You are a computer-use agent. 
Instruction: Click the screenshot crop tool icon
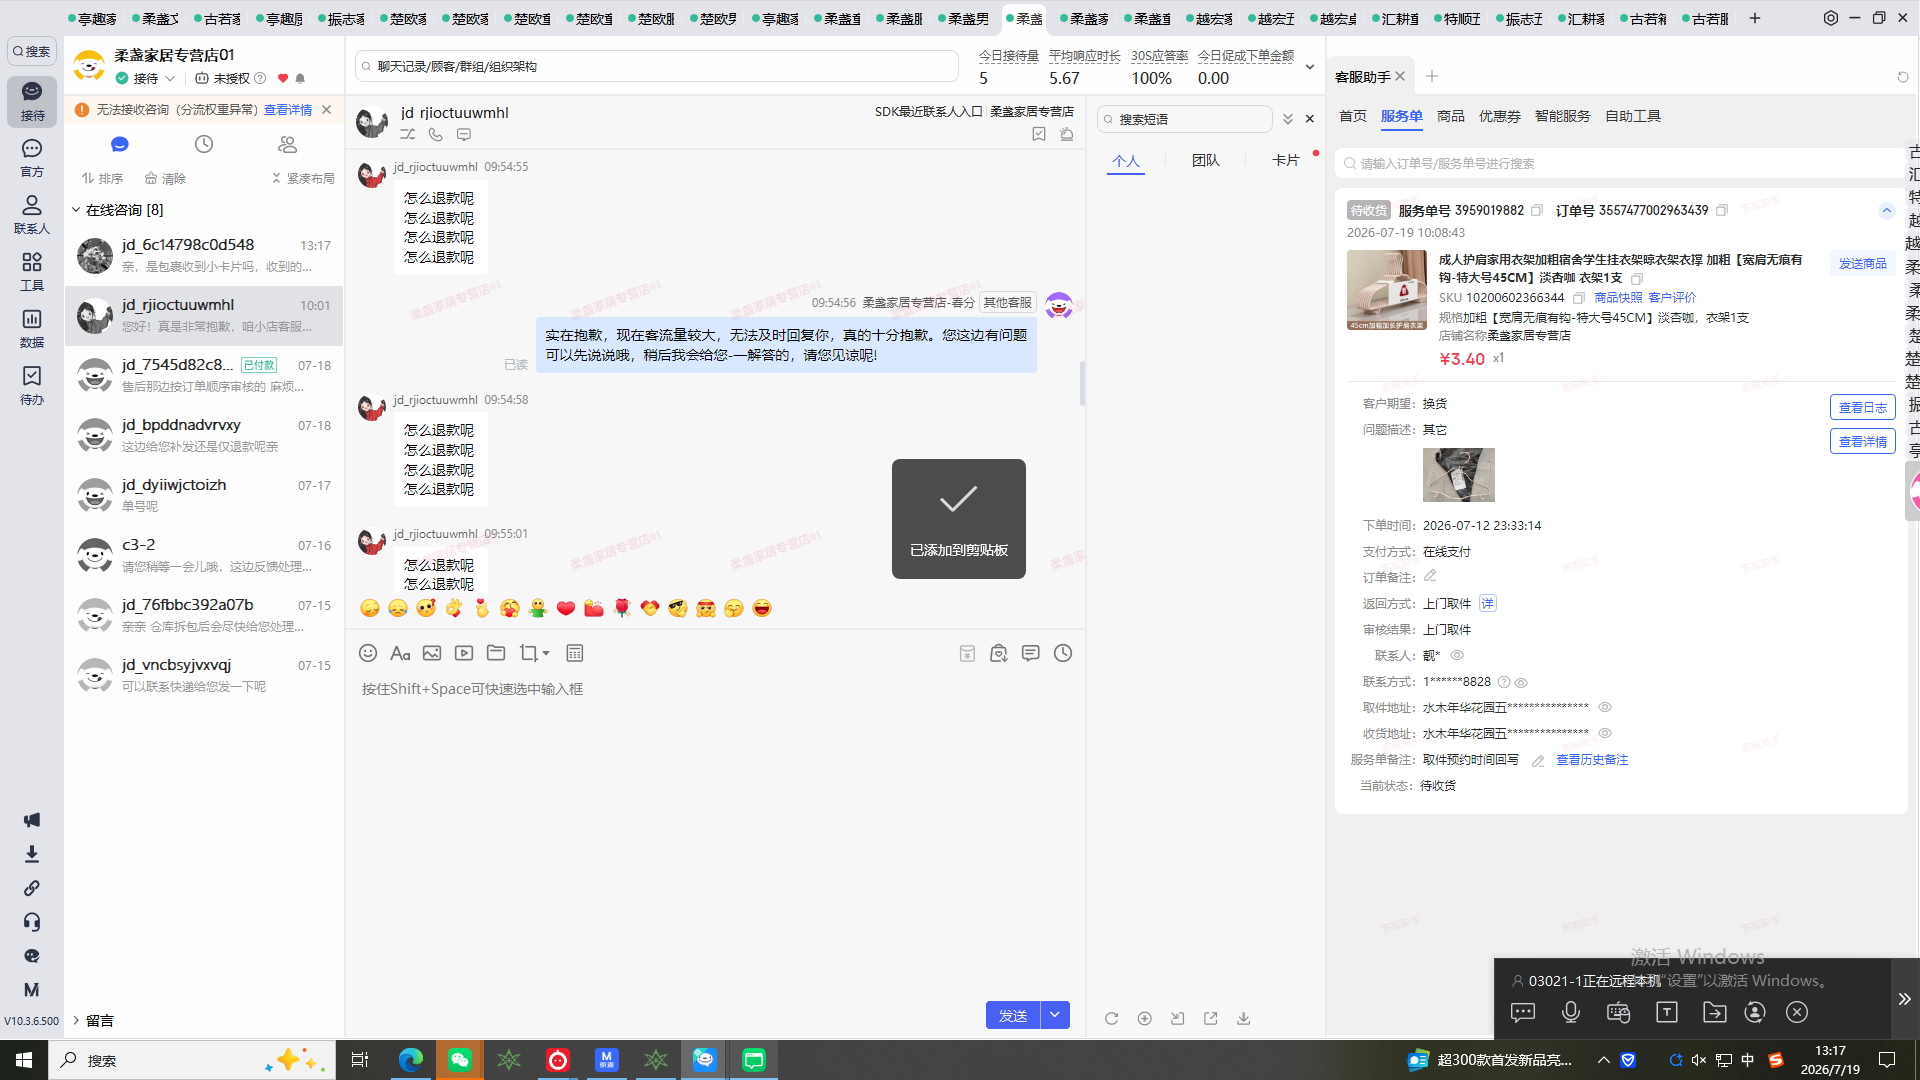point(528,653)
